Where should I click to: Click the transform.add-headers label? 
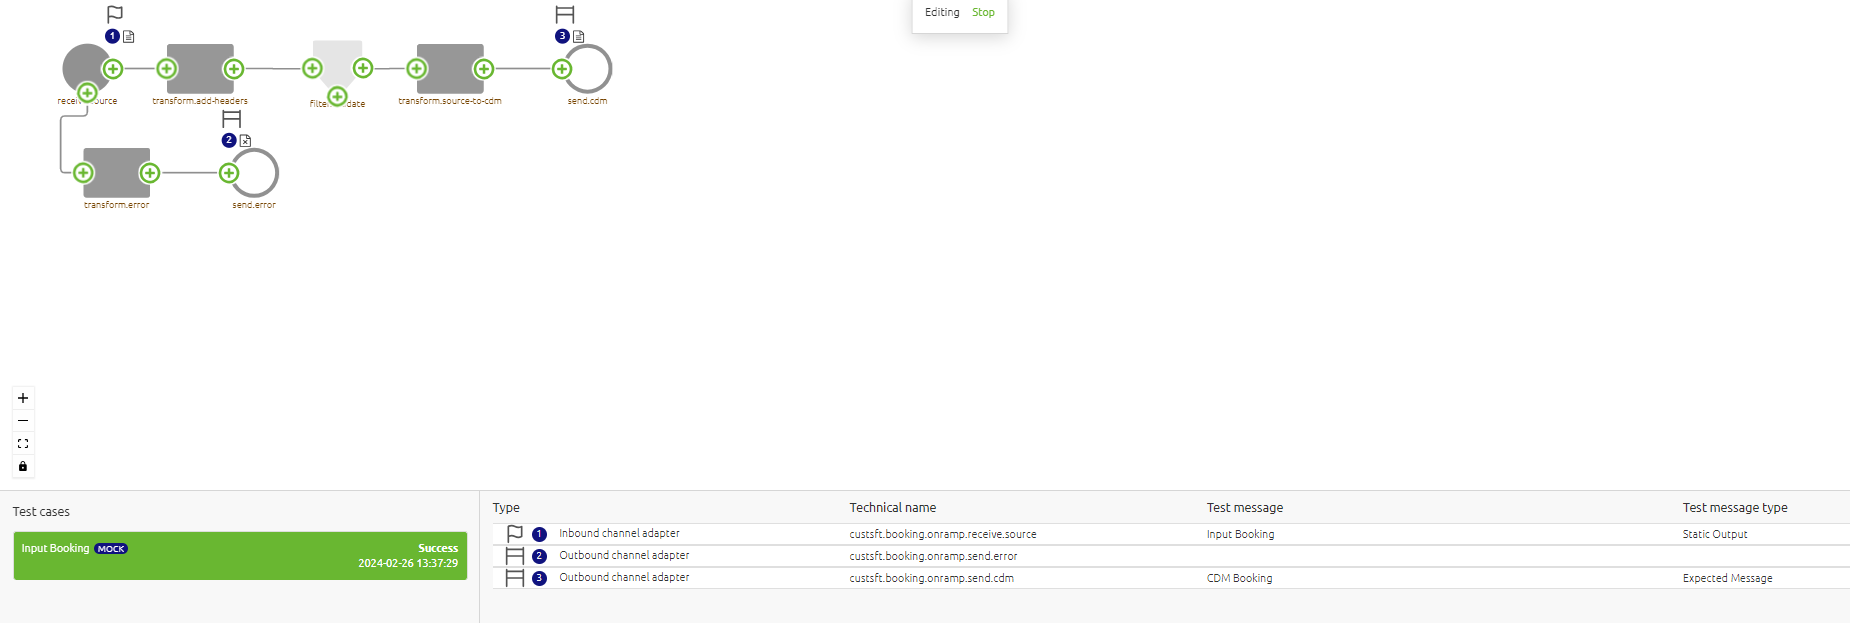pos(200,101)
